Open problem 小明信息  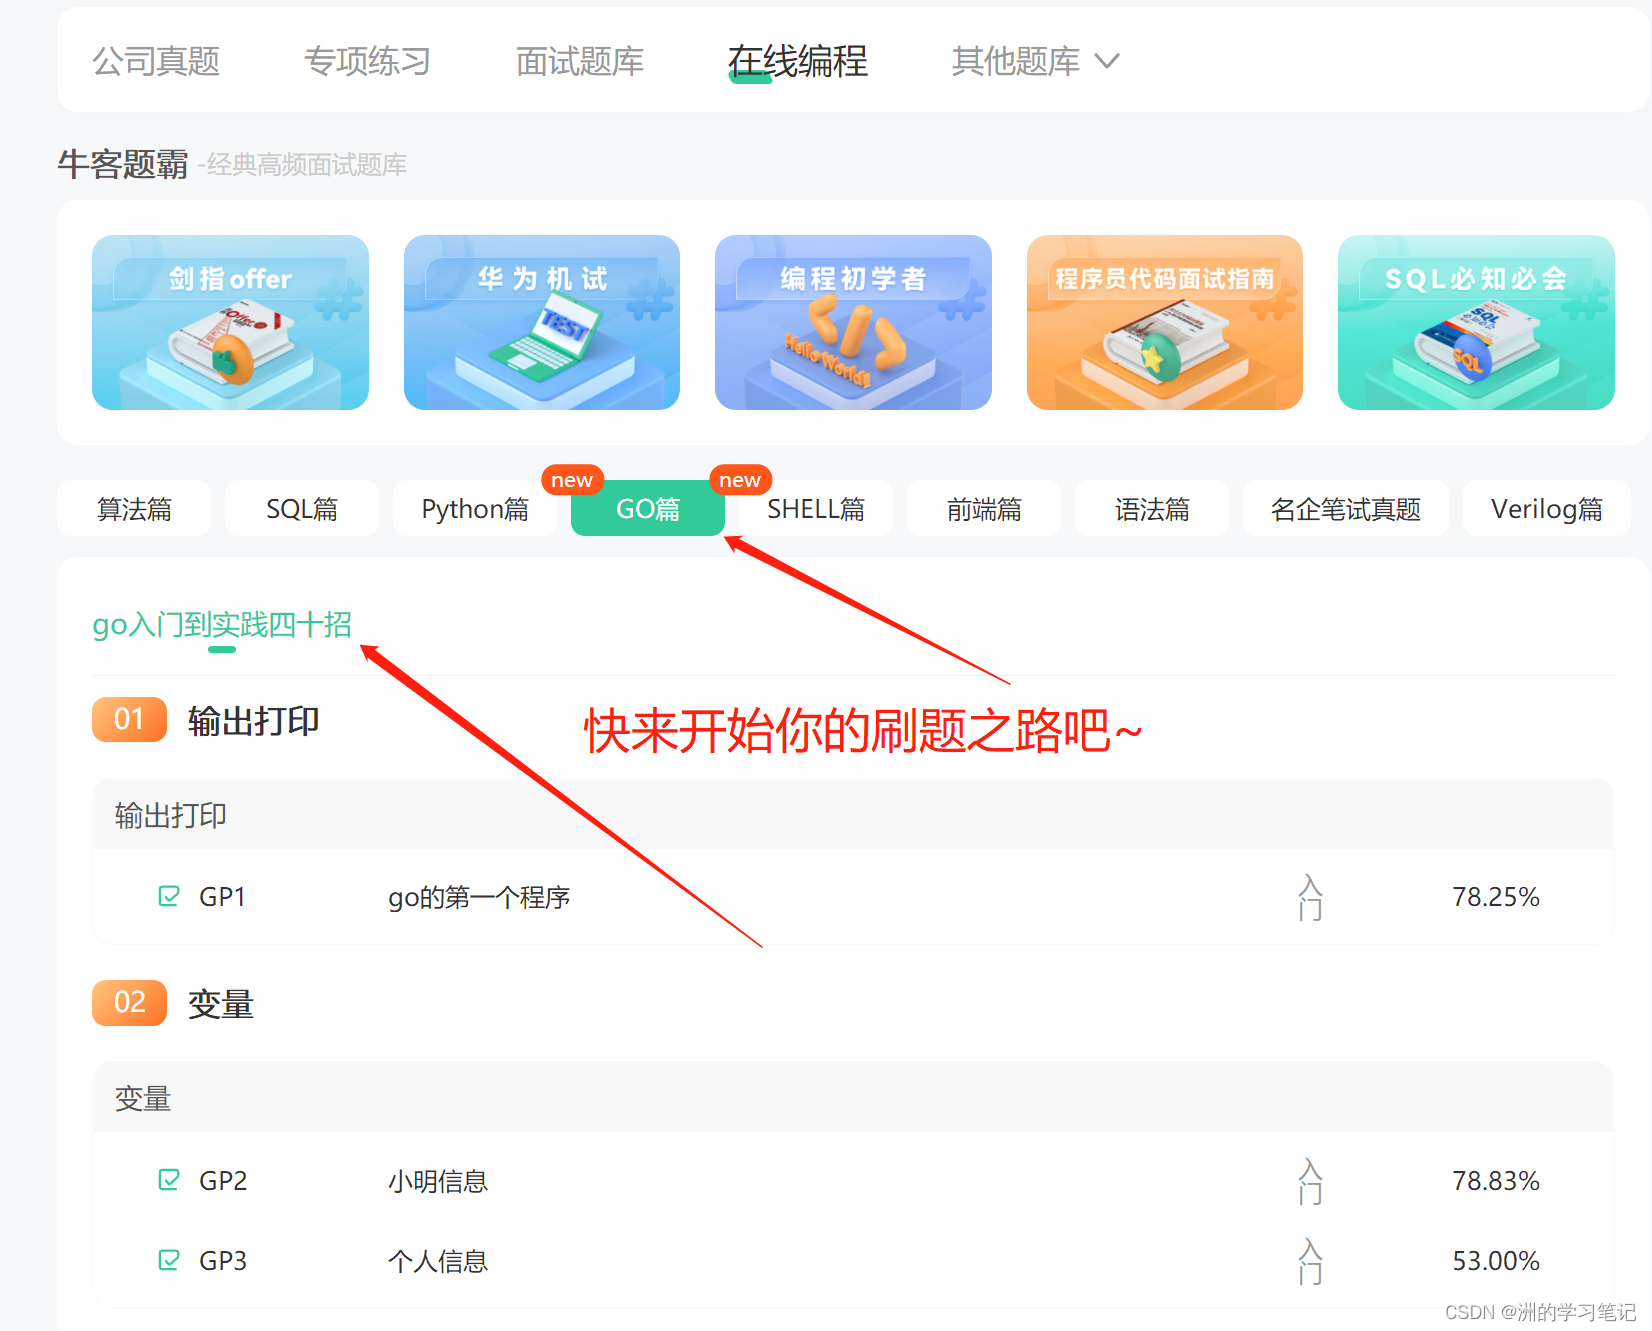tap(438, 1181)
